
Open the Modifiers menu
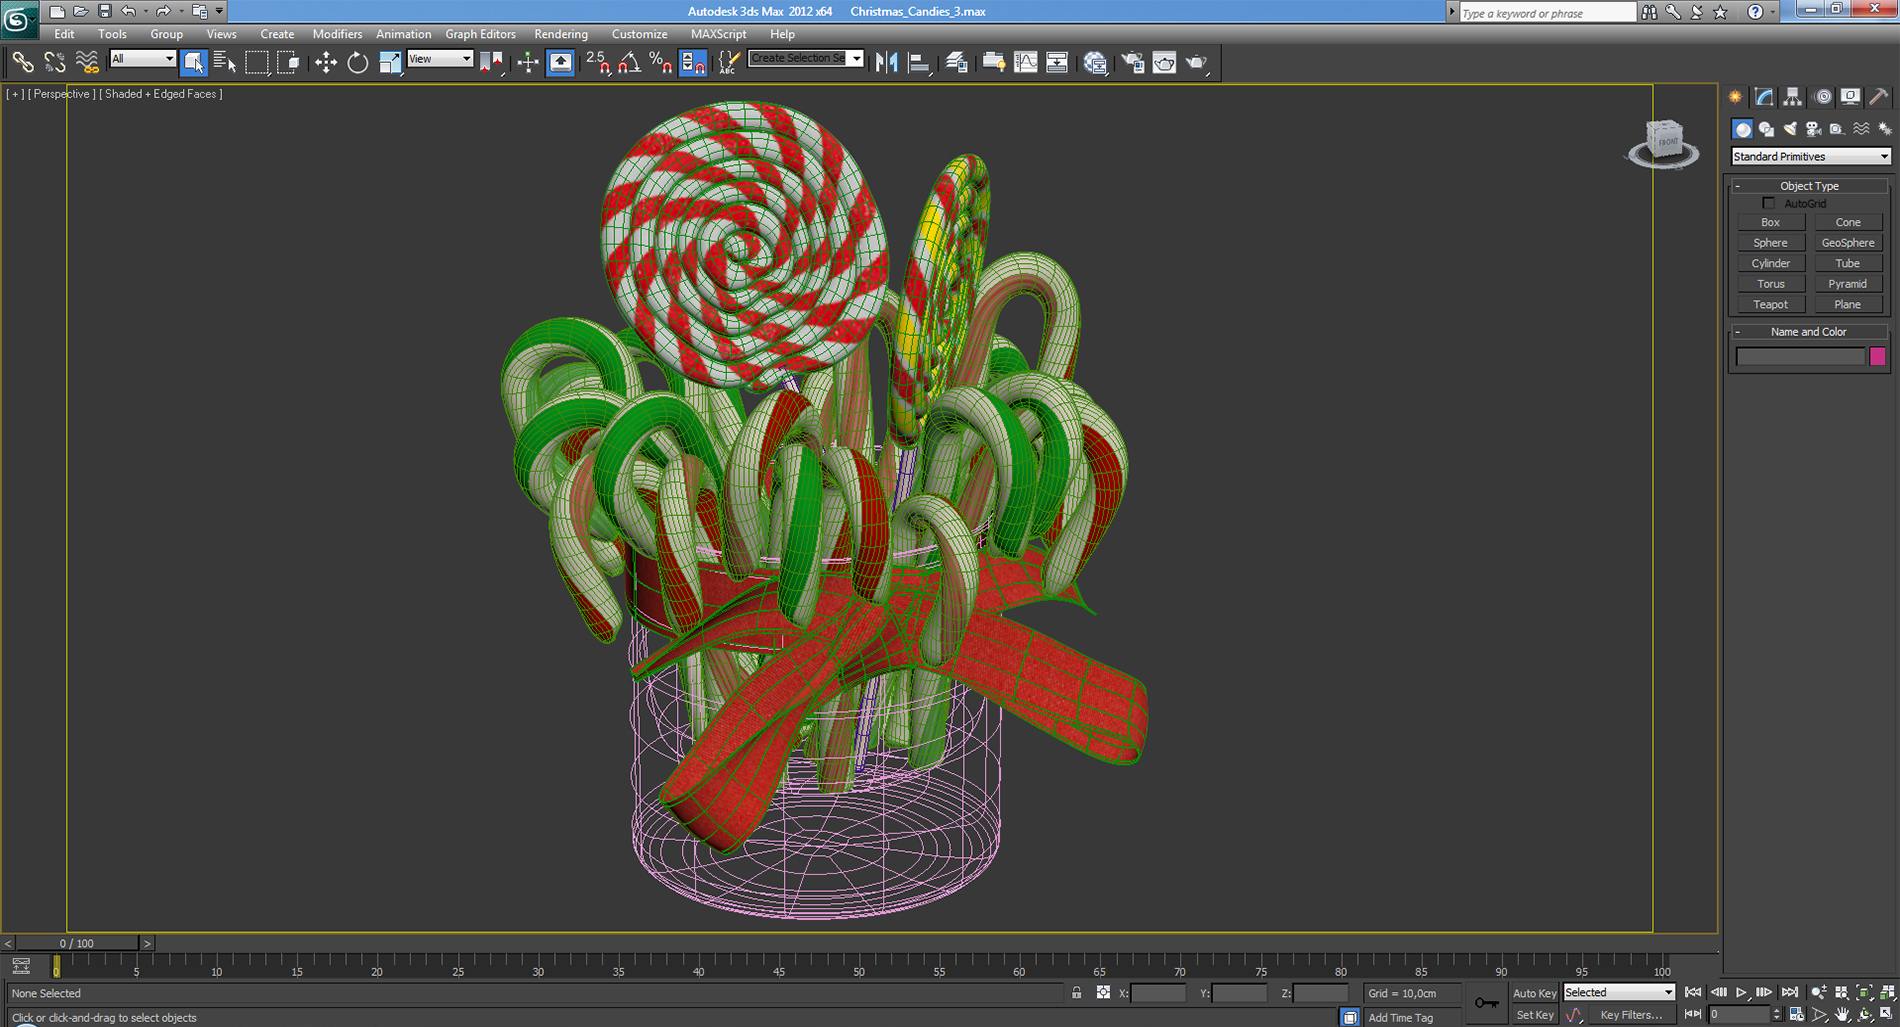pyautogui.click(x=337, y=33)
